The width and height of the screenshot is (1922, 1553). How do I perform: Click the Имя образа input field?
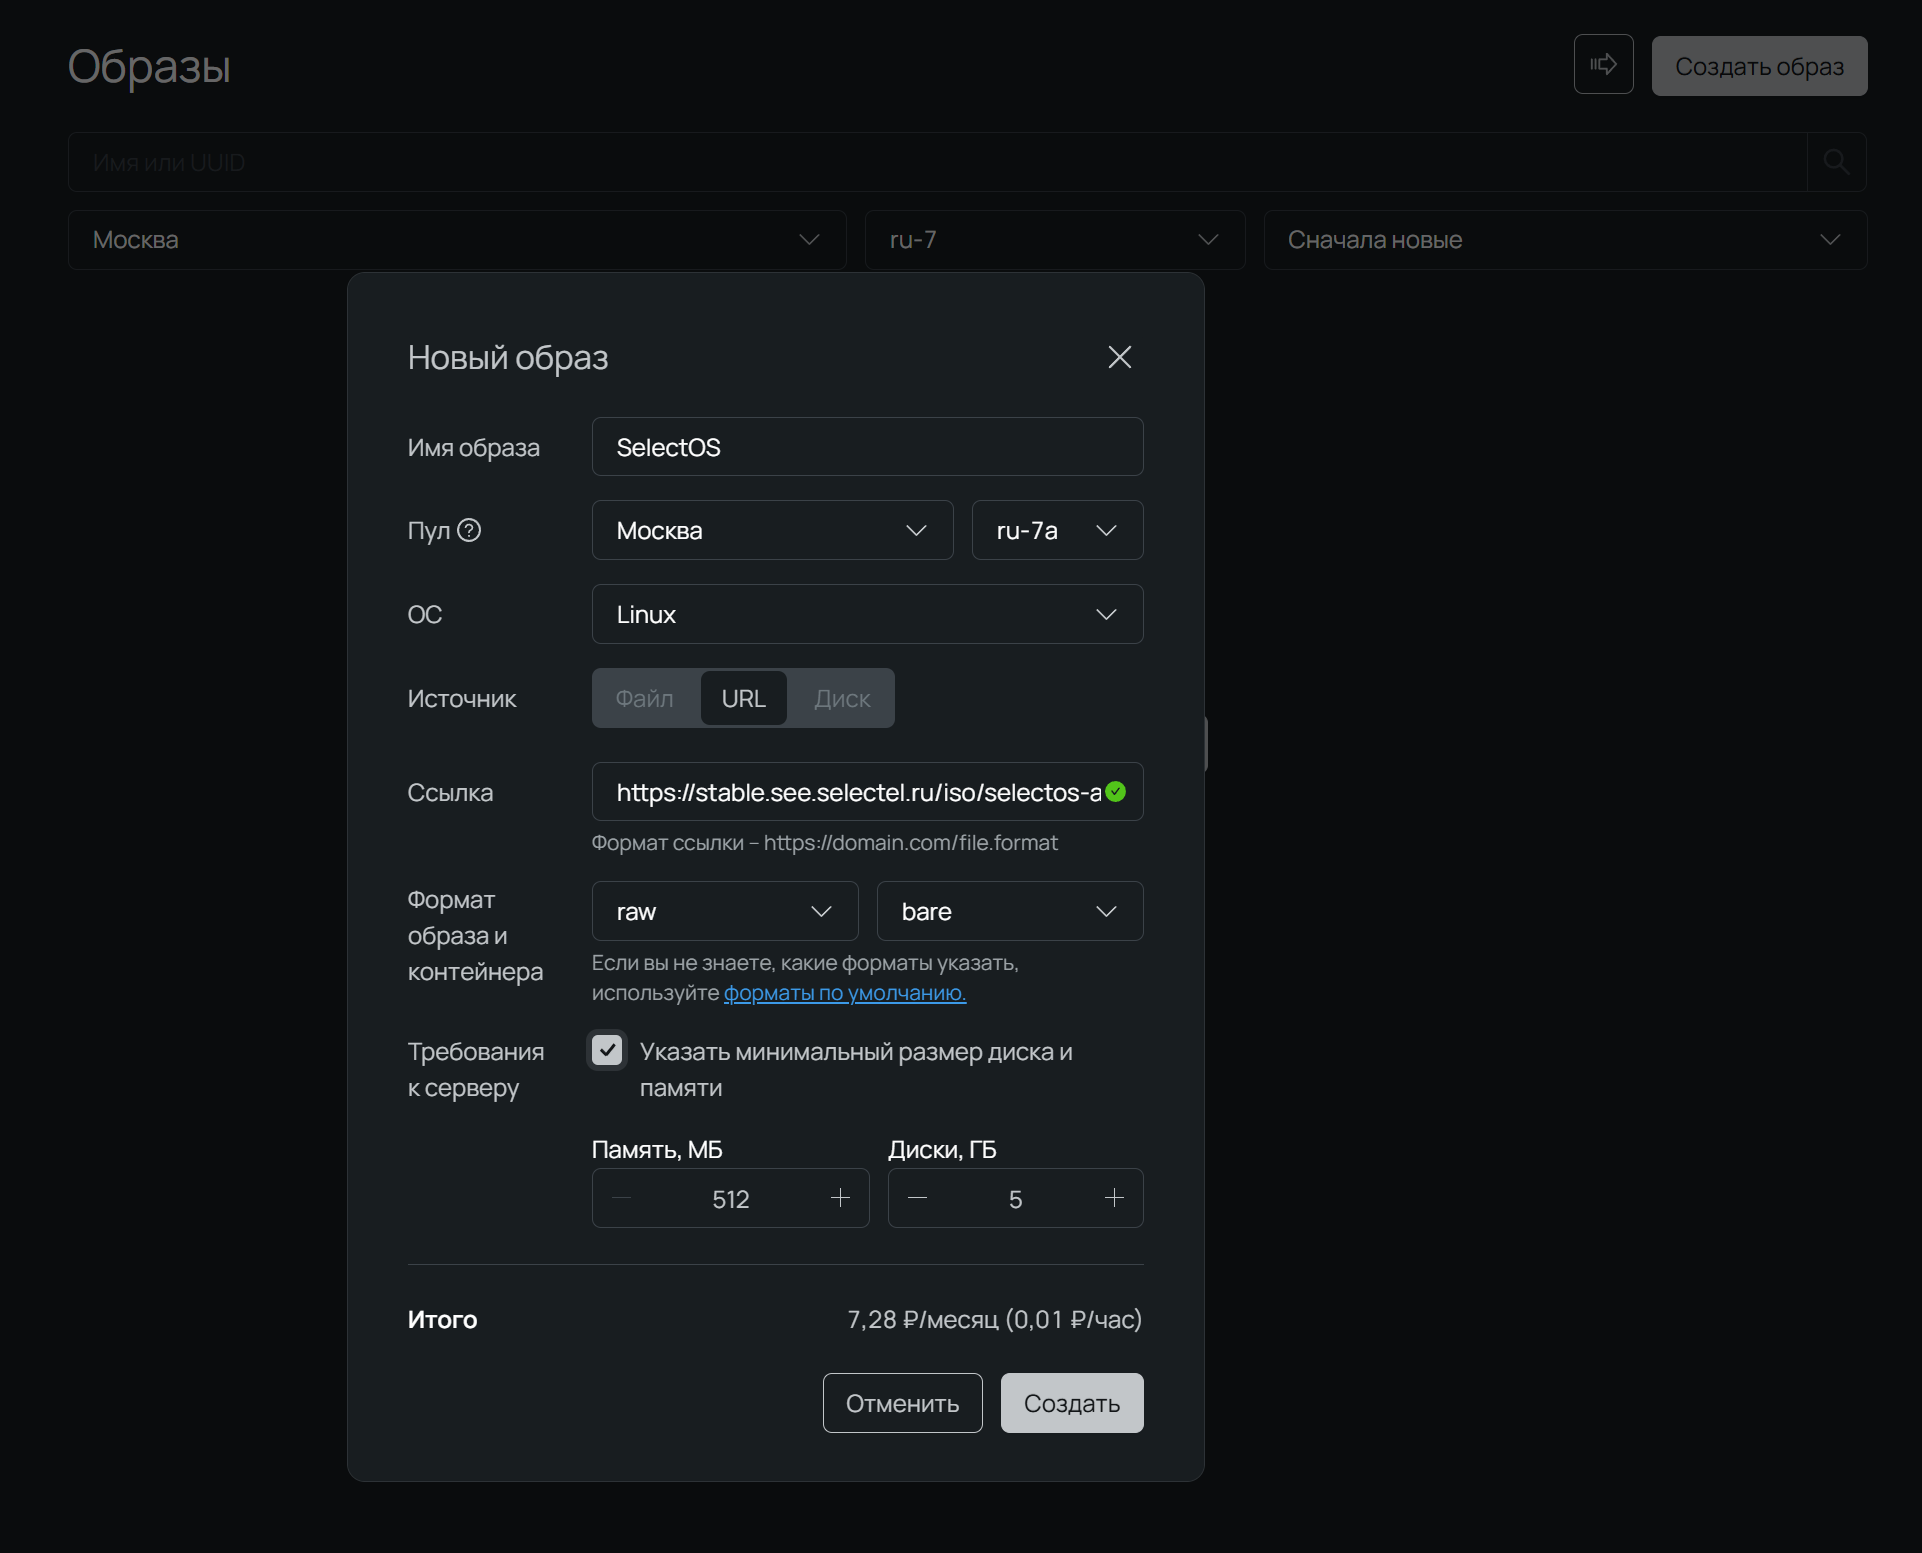pyautogui.click(x=867, y=447)
